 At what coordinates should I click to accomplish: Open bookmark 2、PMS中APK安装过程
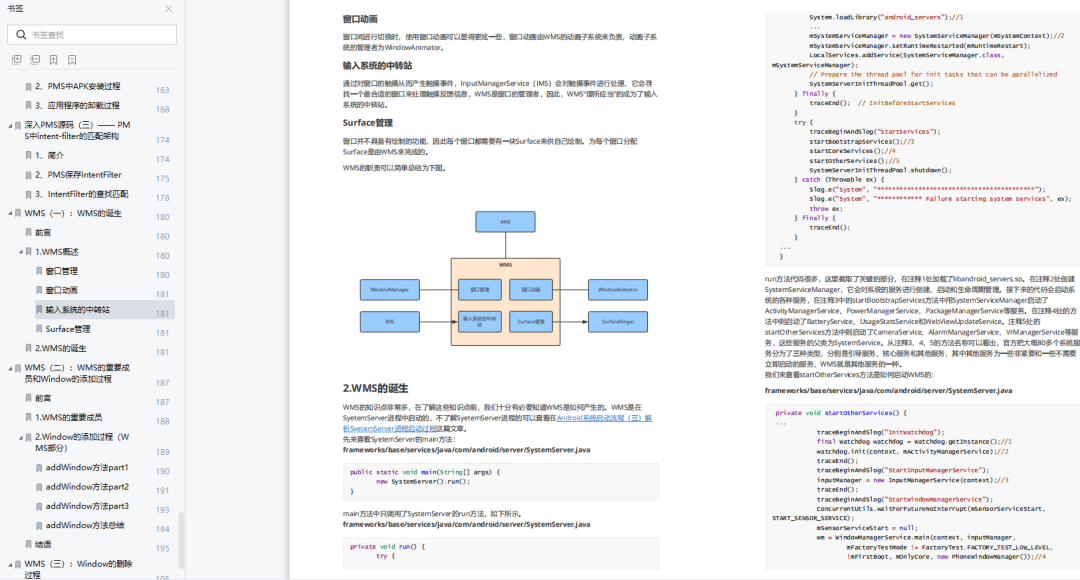[77, 87]
